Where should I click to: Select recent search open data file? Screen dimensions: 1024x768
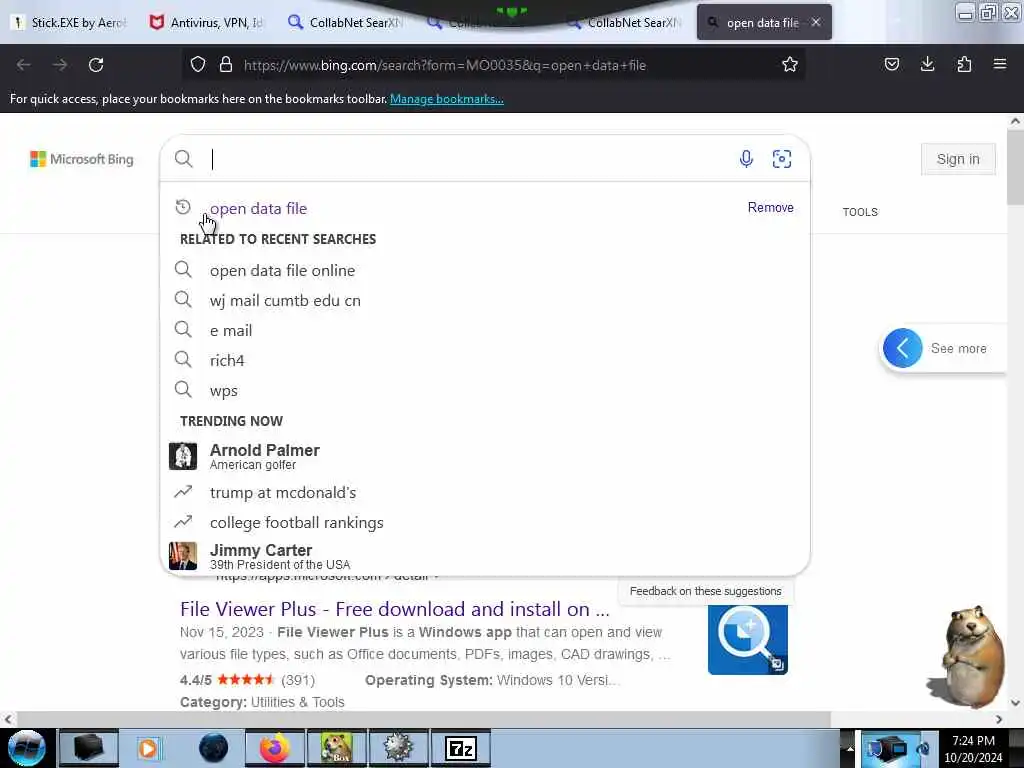pyautogui.click(x=259, y=208)
